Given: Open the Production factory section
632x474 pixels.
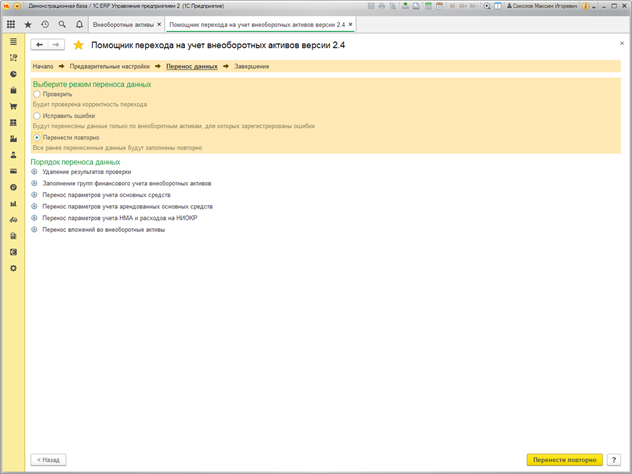Looking at the screenshot, I should [x=13, y=139].
